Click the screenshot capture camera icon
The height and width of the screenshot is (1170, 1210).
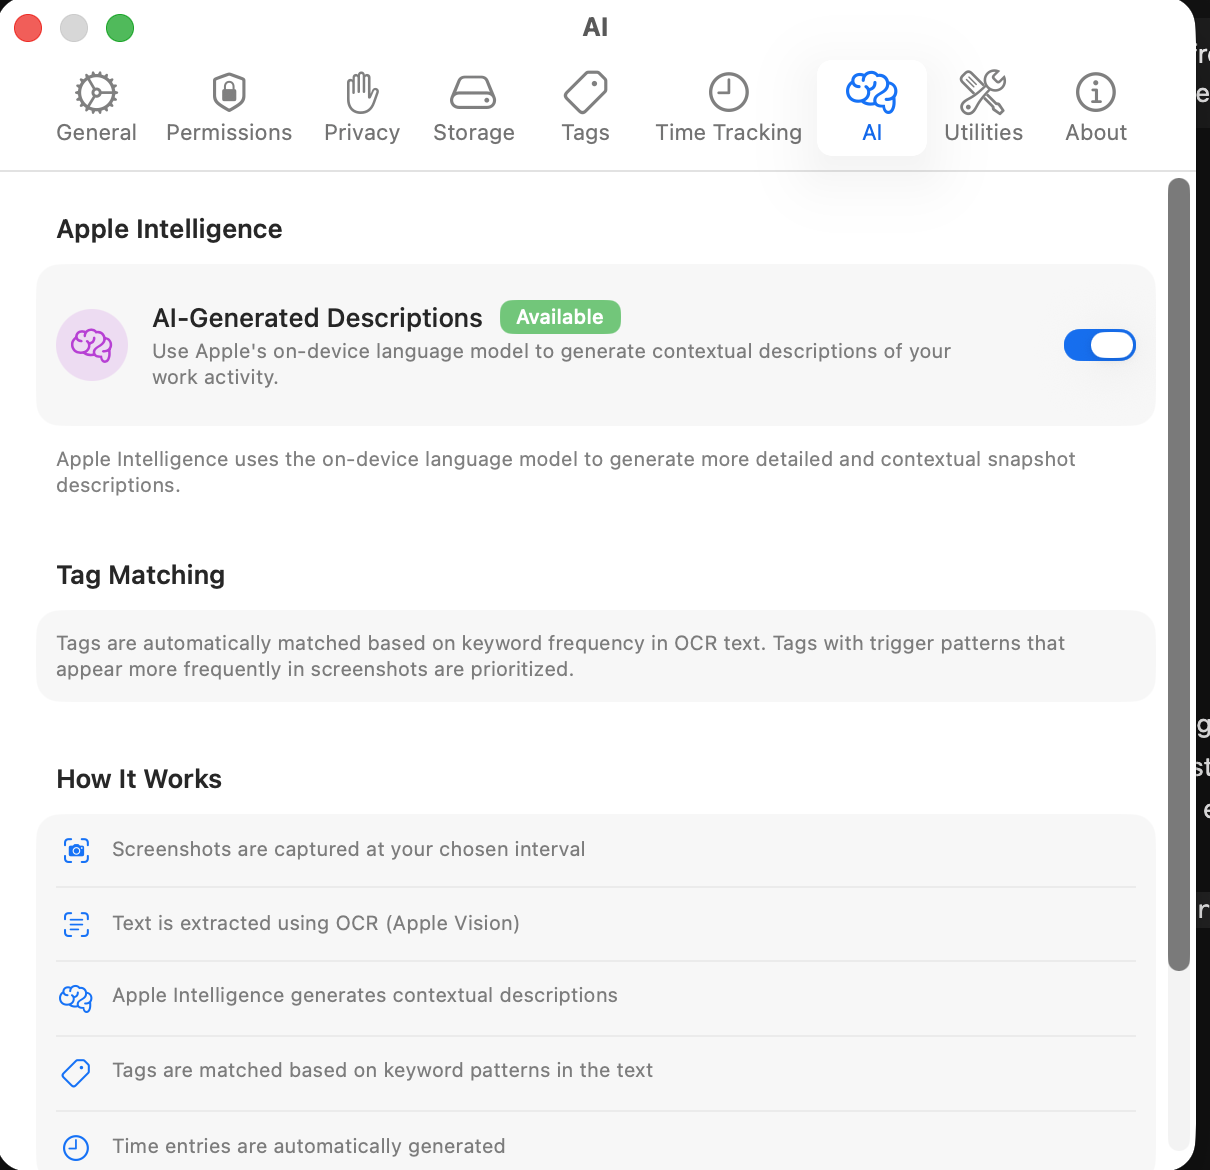[x=76, y=849]
